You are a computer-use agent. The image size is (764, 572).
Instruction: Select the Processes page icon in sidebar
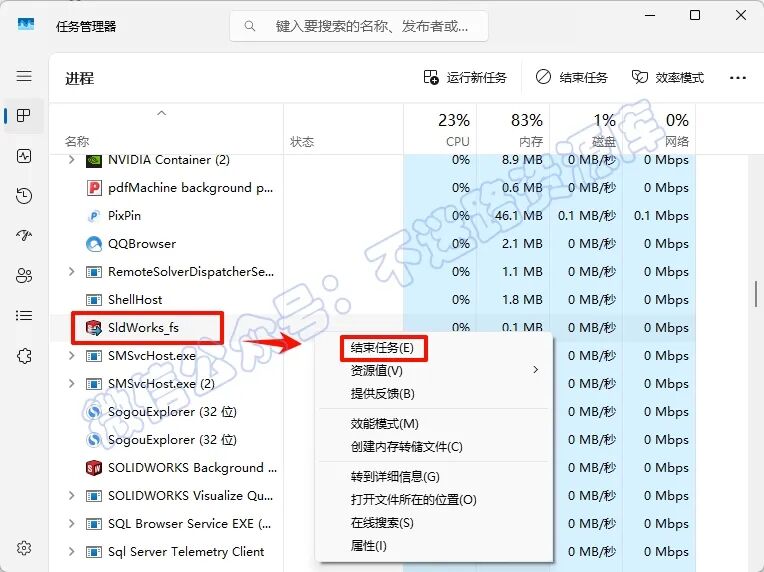24,115
